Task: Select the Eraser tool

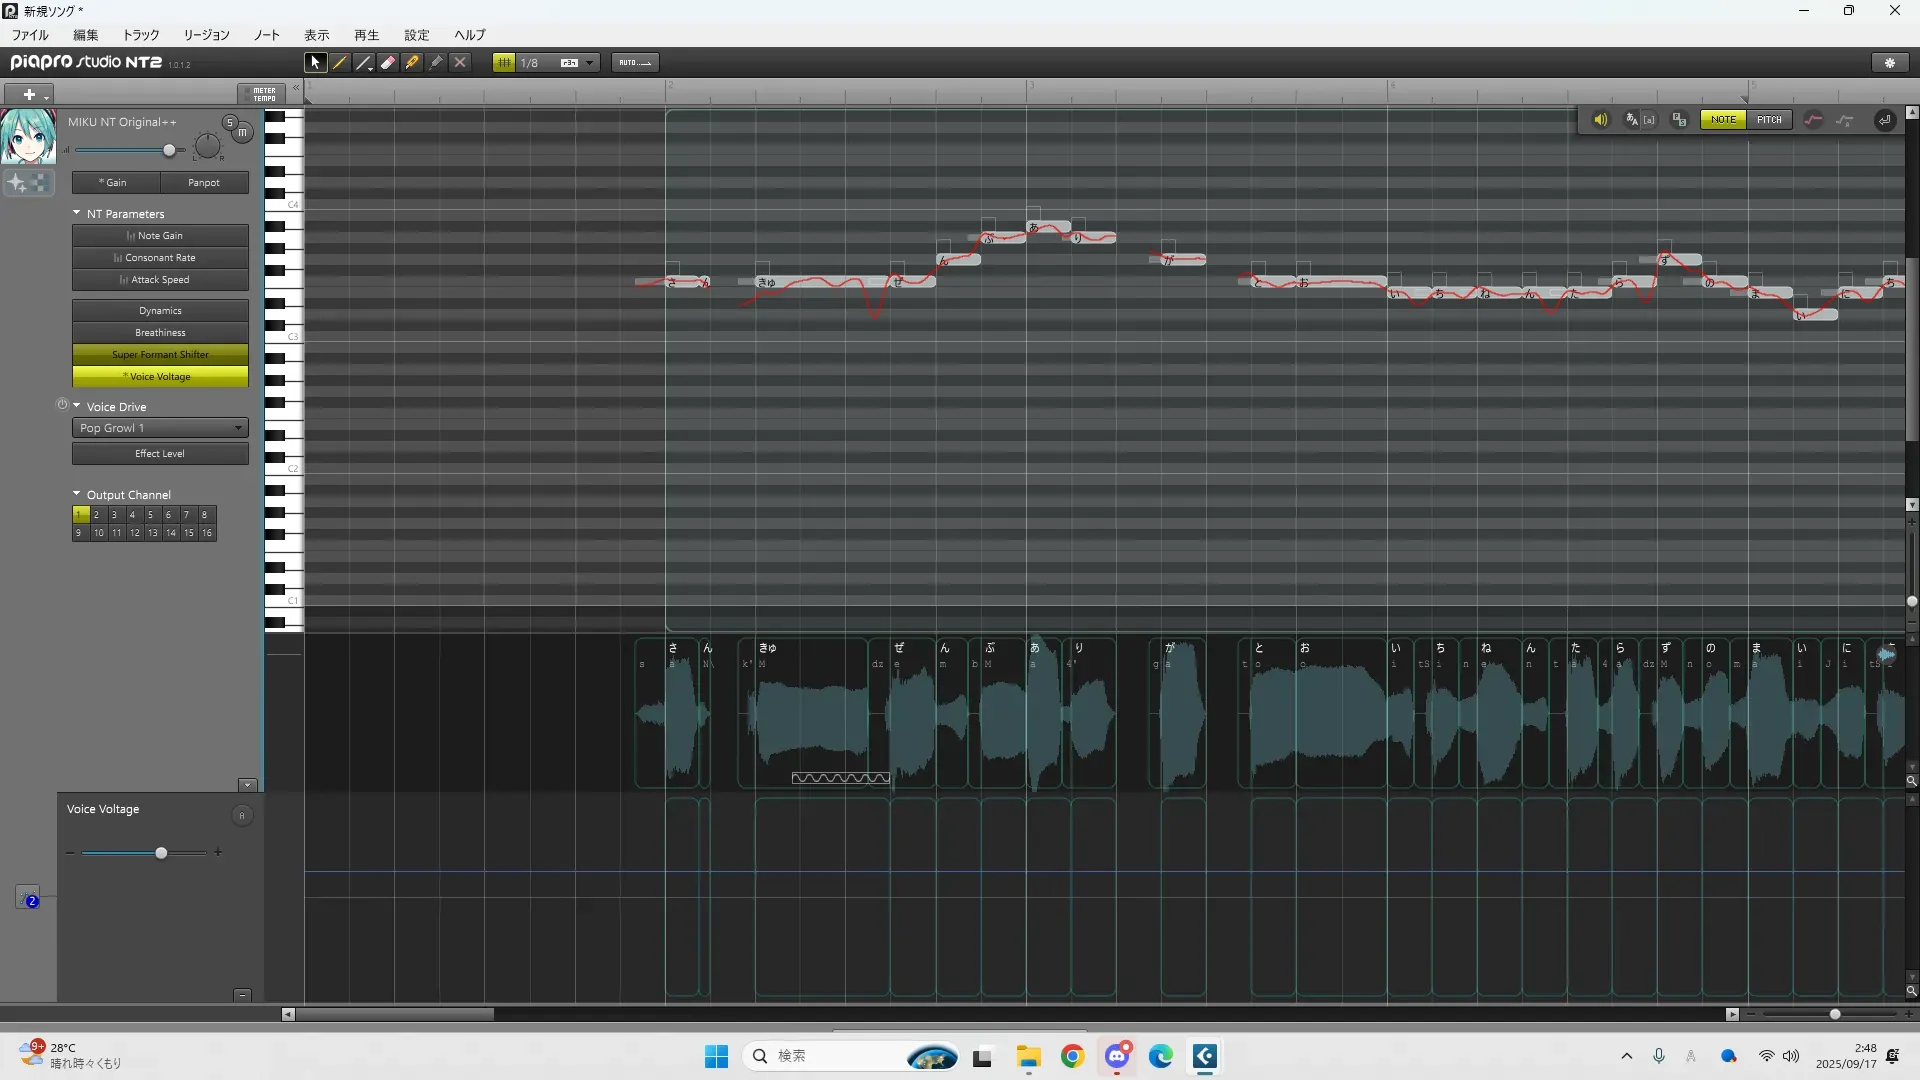Action: 388,62
